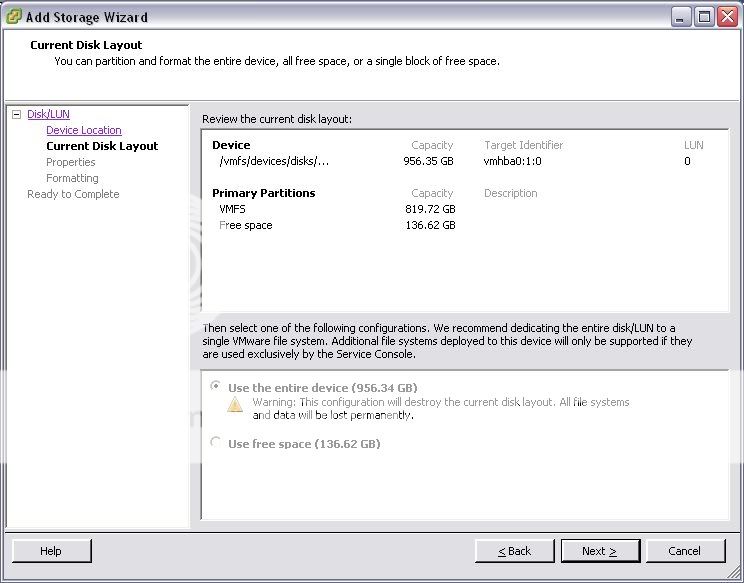This screenshot has width=744, height=583.
Task: Click the 136.62 GB free space capacity
Action: (430, 225)
